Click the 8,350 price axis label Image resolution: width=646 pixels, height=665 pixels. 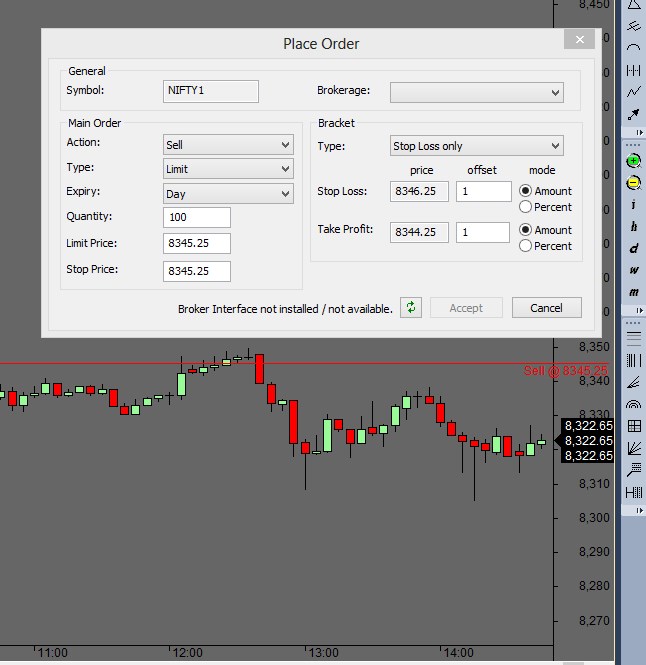click(594, 346)
